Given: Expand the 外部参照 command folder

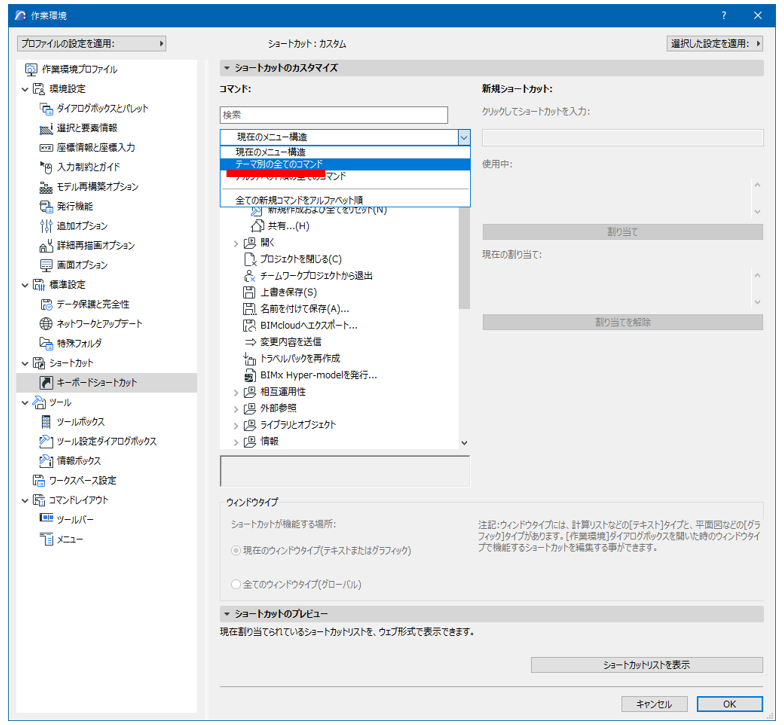Looking at the screenshot, I should click(236, 409).
